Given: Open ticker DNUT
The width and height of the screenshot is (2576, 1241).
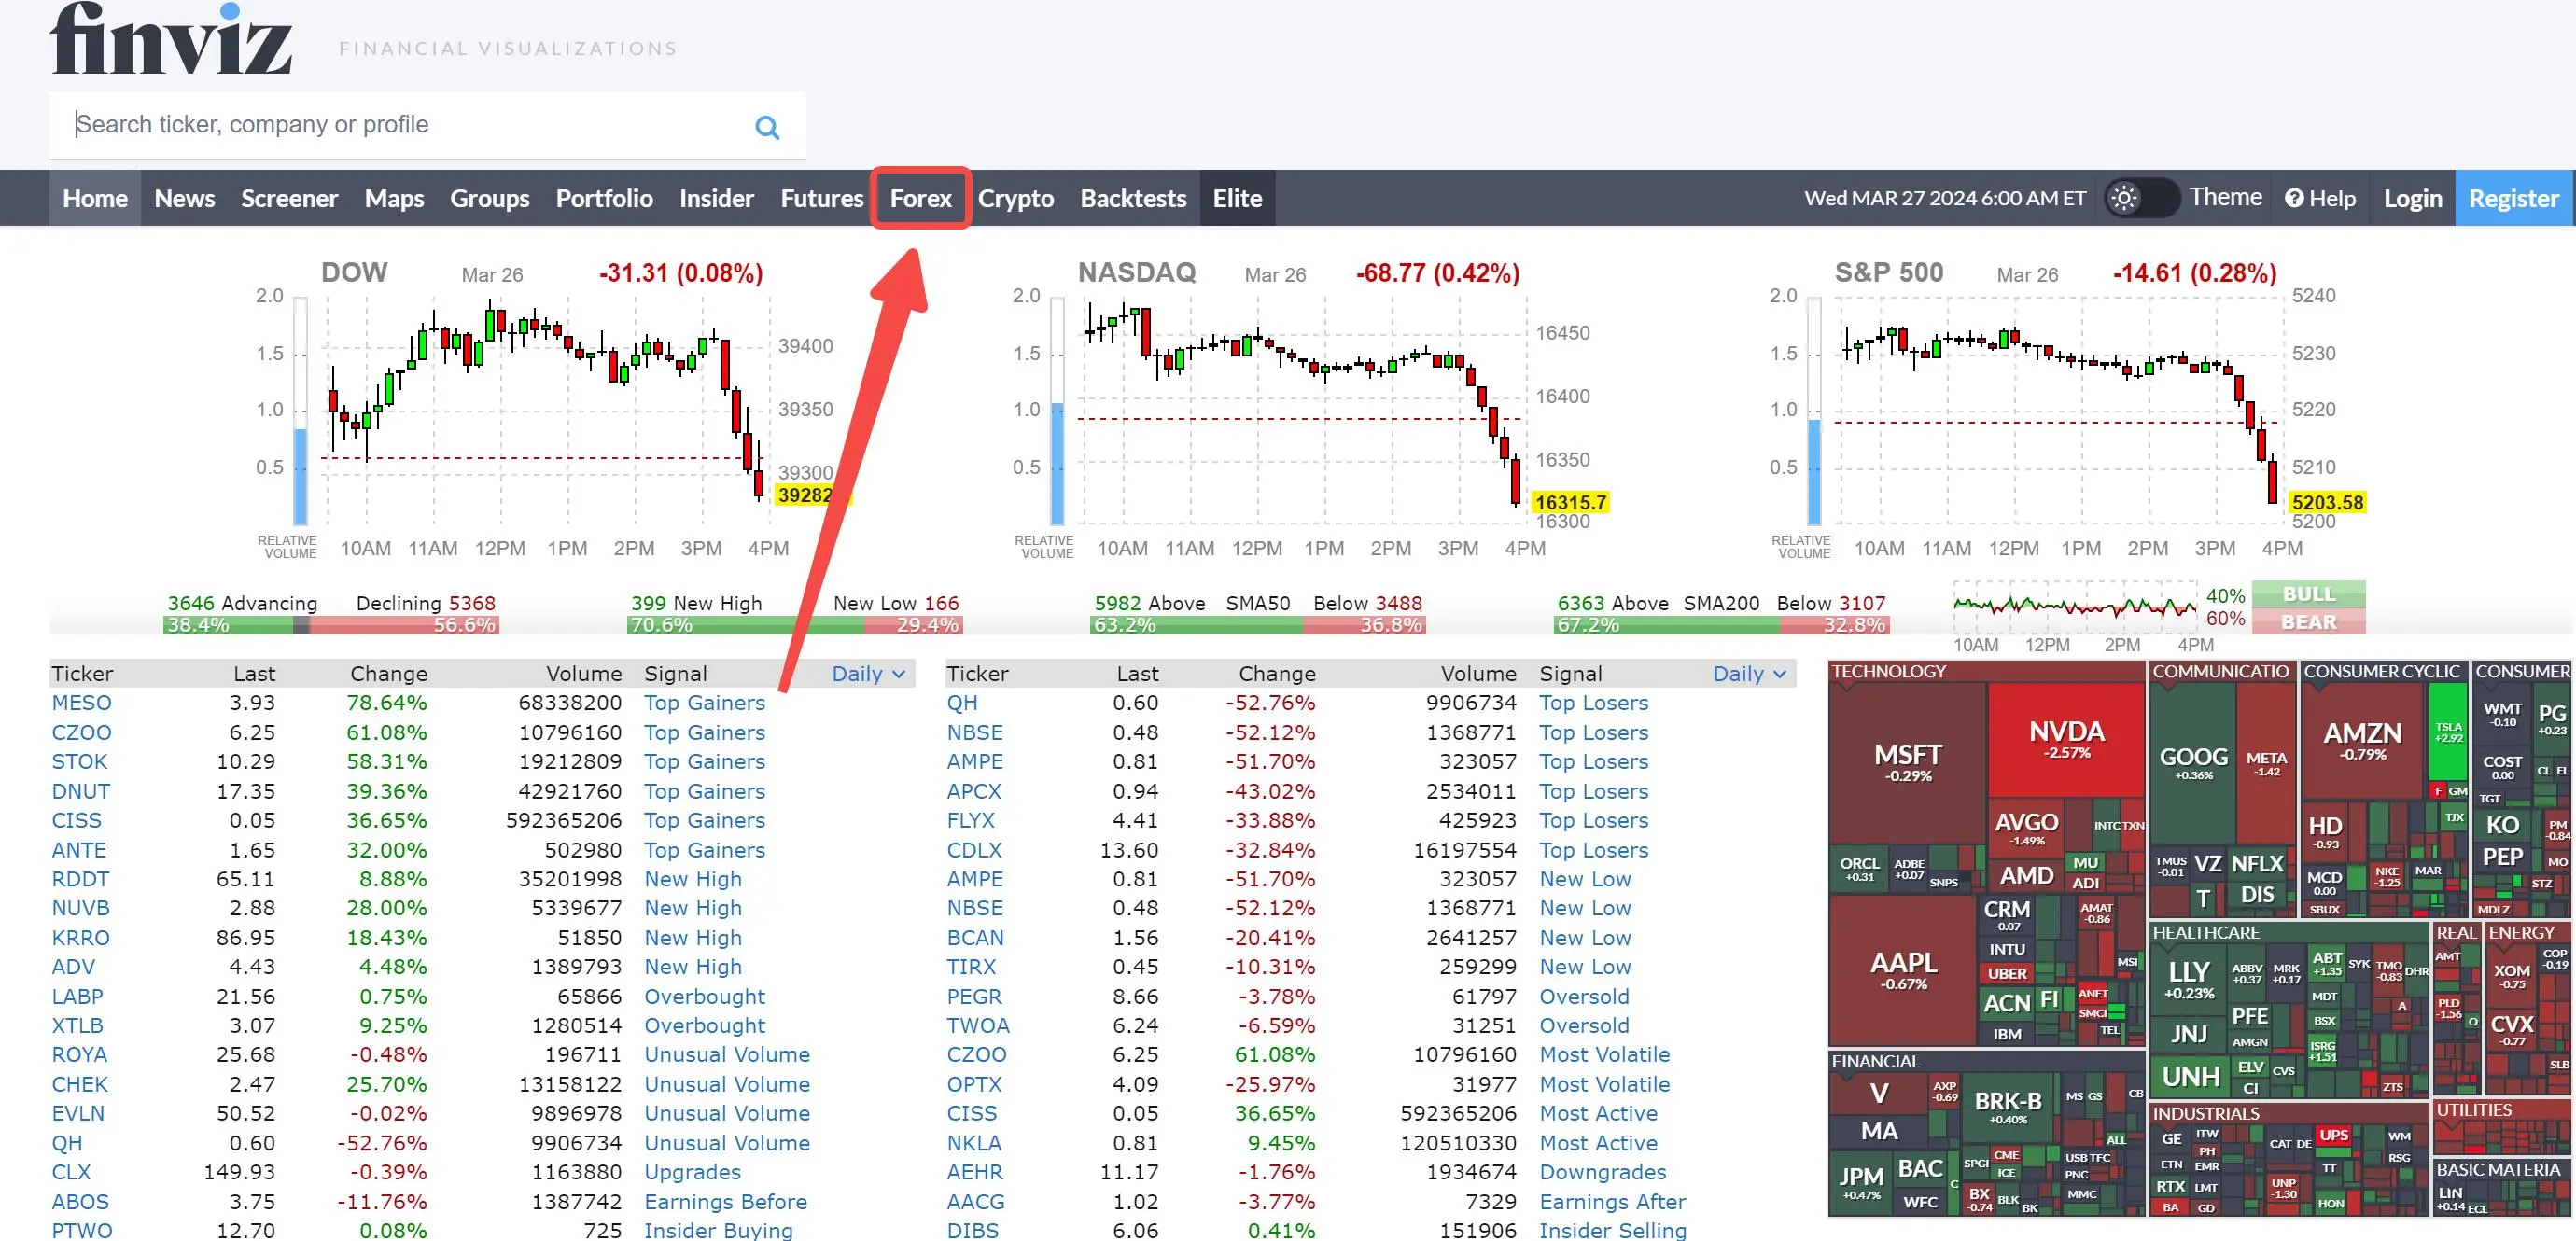Looking at the screenshot, I should (81, 792).
